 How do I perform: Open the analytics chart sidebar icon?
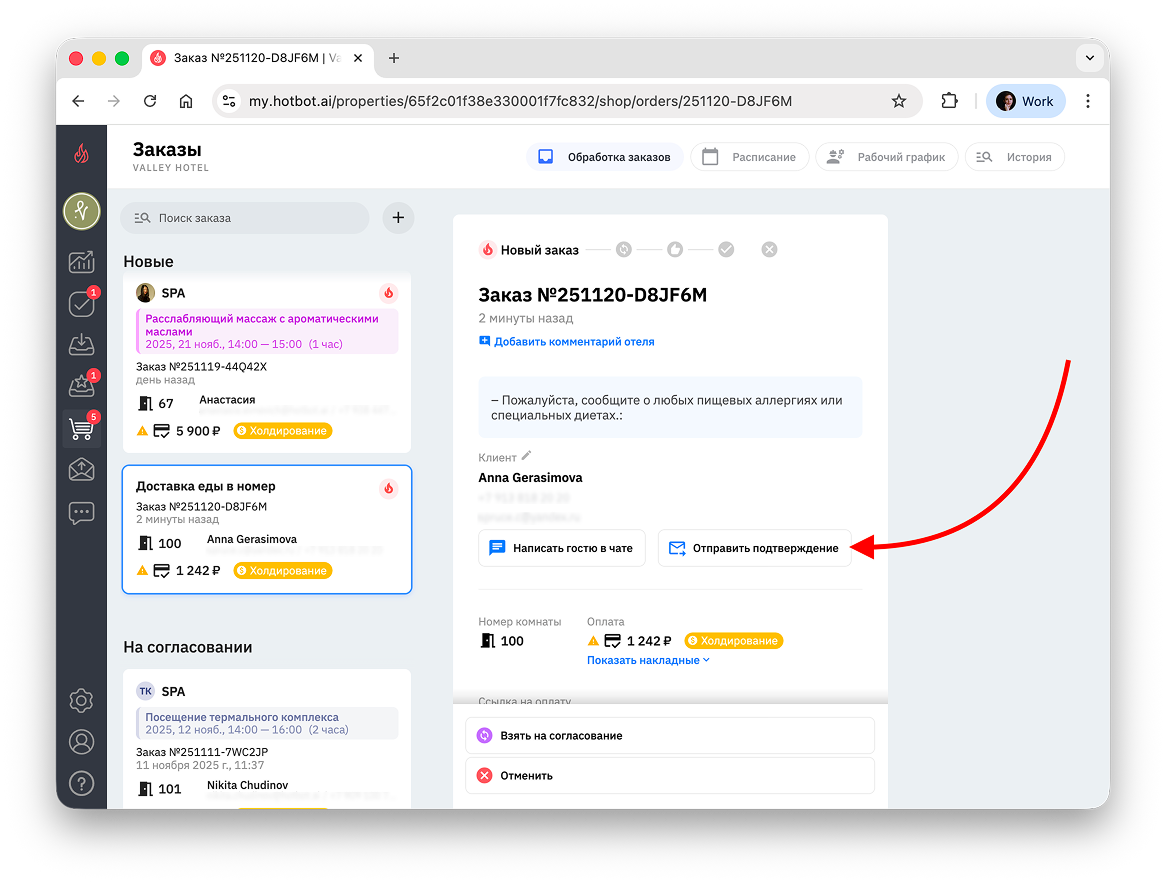(x=81, y=262)
